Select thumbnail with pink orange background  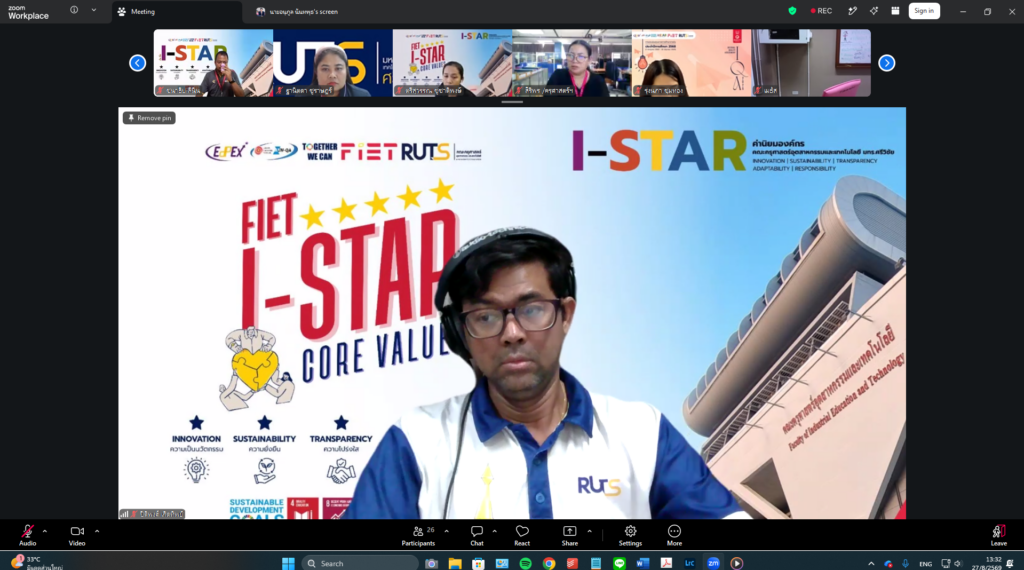[692, 63]
